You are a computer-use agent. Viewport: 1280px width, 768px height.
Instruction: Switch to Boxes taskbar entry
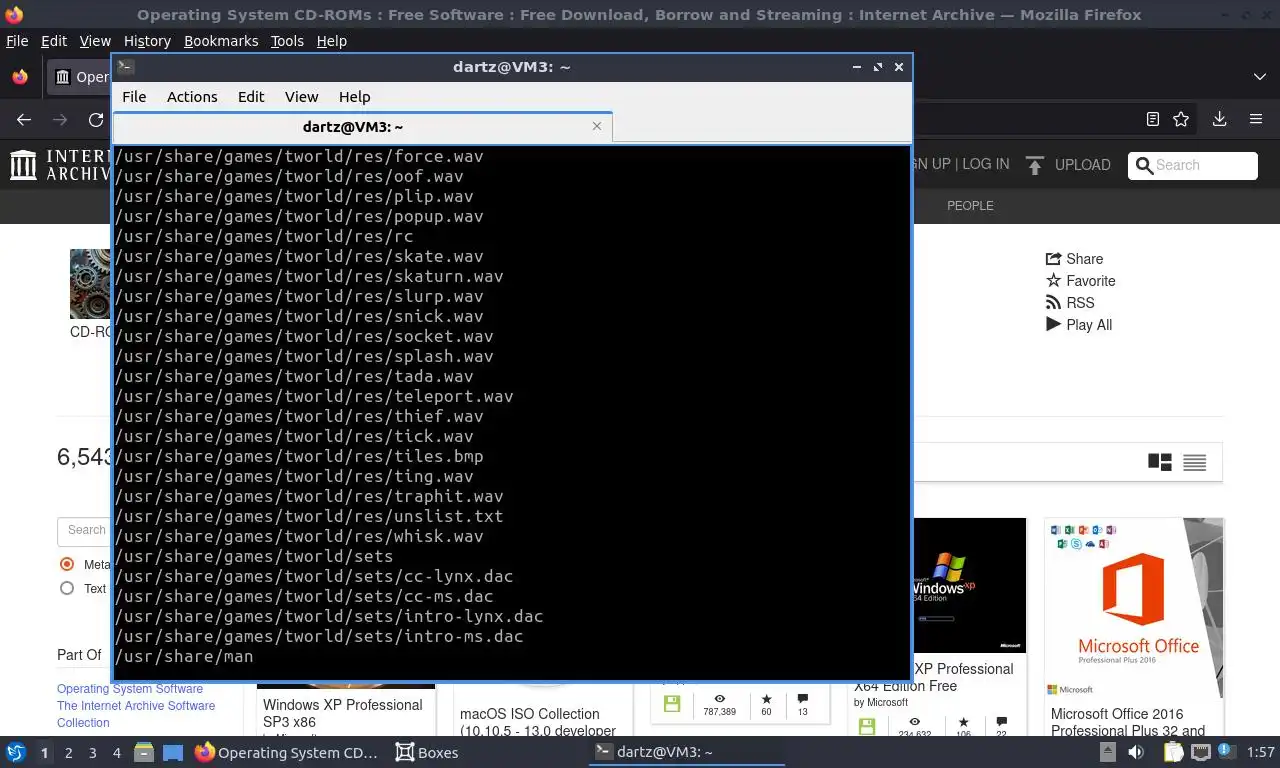click(427, 752)
